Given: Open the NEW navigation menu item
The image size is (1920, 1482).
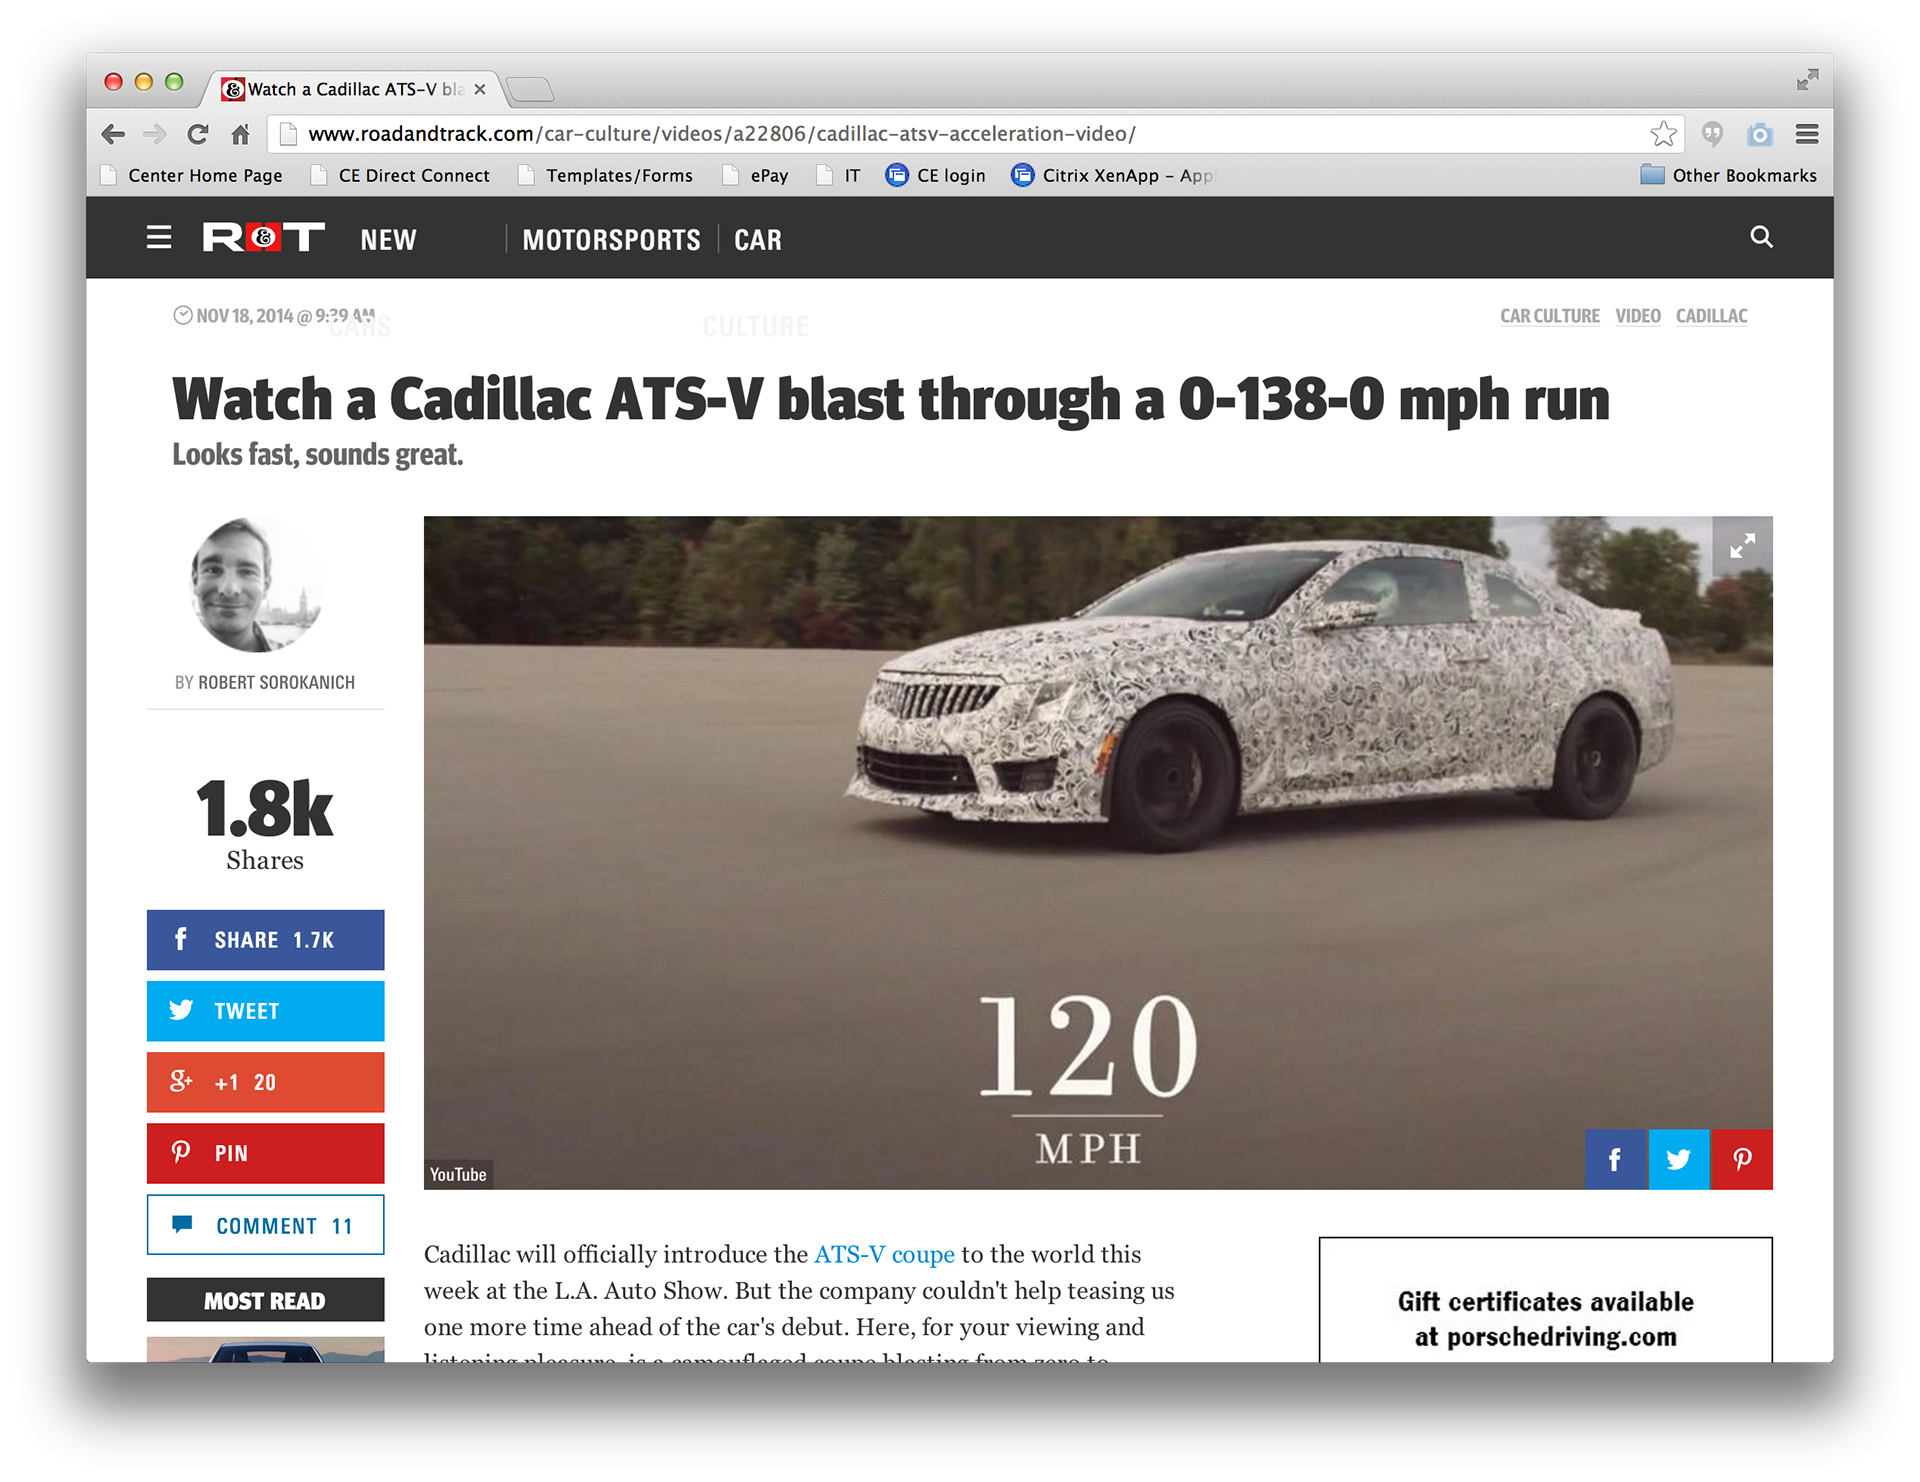Looking at the screenshot, I should (x=388, y=240).
